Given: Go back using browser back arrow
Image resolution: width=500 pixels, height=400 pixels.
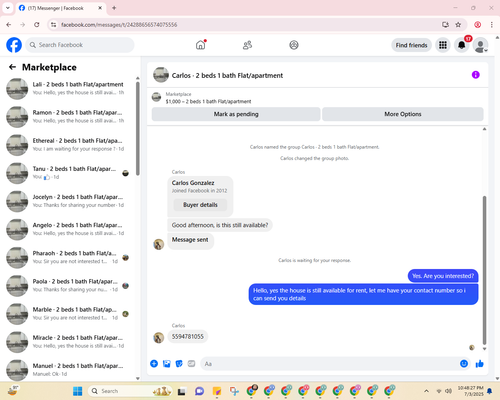Looking at the screenshot, I should click(9, 25).
